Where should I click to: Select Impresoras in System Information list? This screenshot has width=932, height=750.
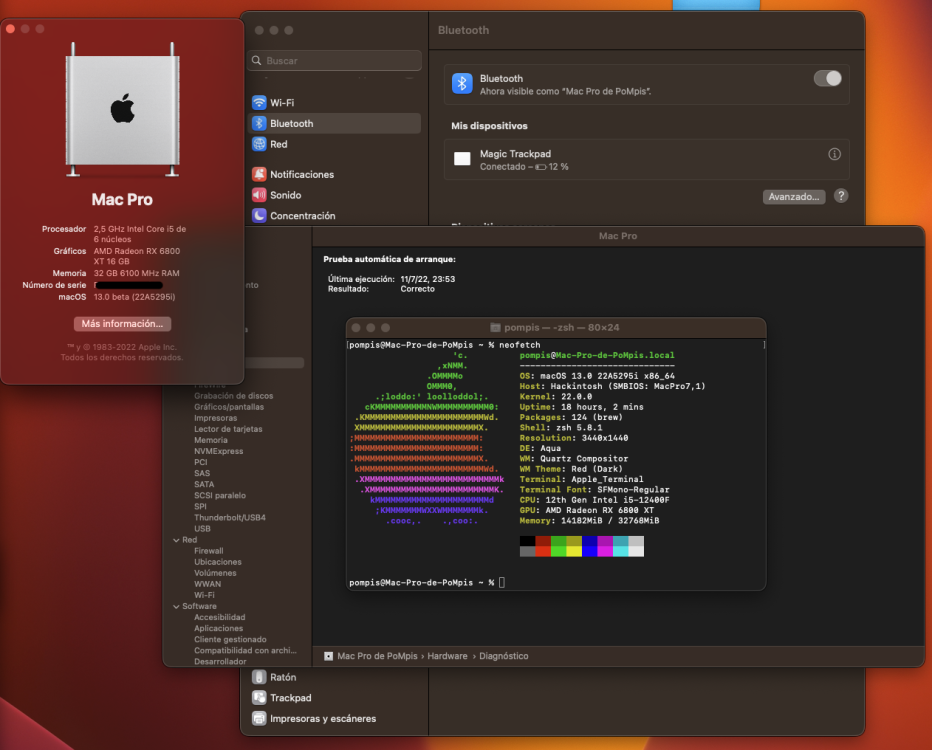[215, 418]
